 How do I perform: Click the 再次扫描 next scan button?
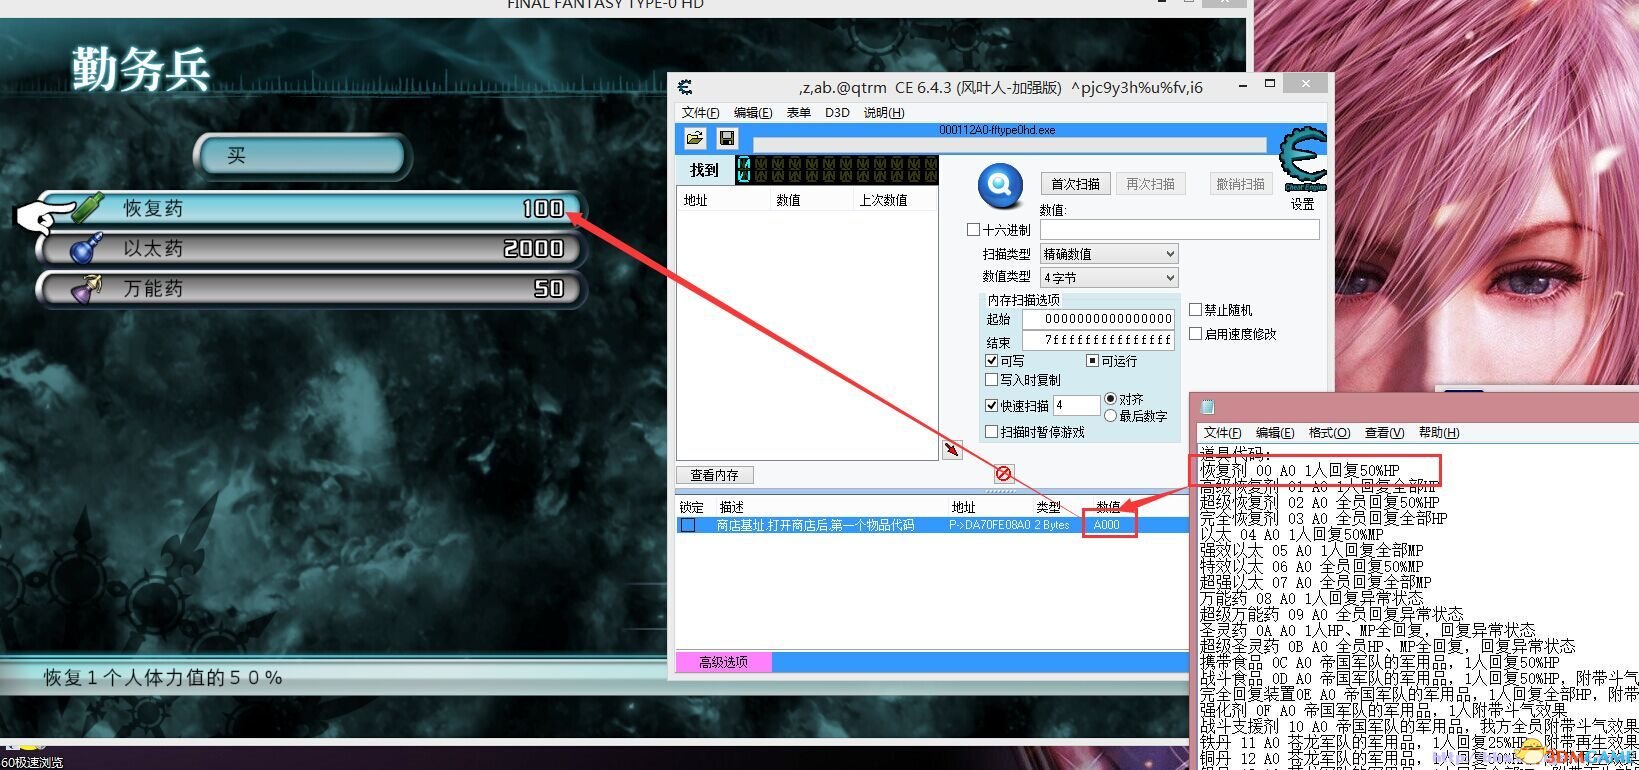click(x=1150, y=184)
